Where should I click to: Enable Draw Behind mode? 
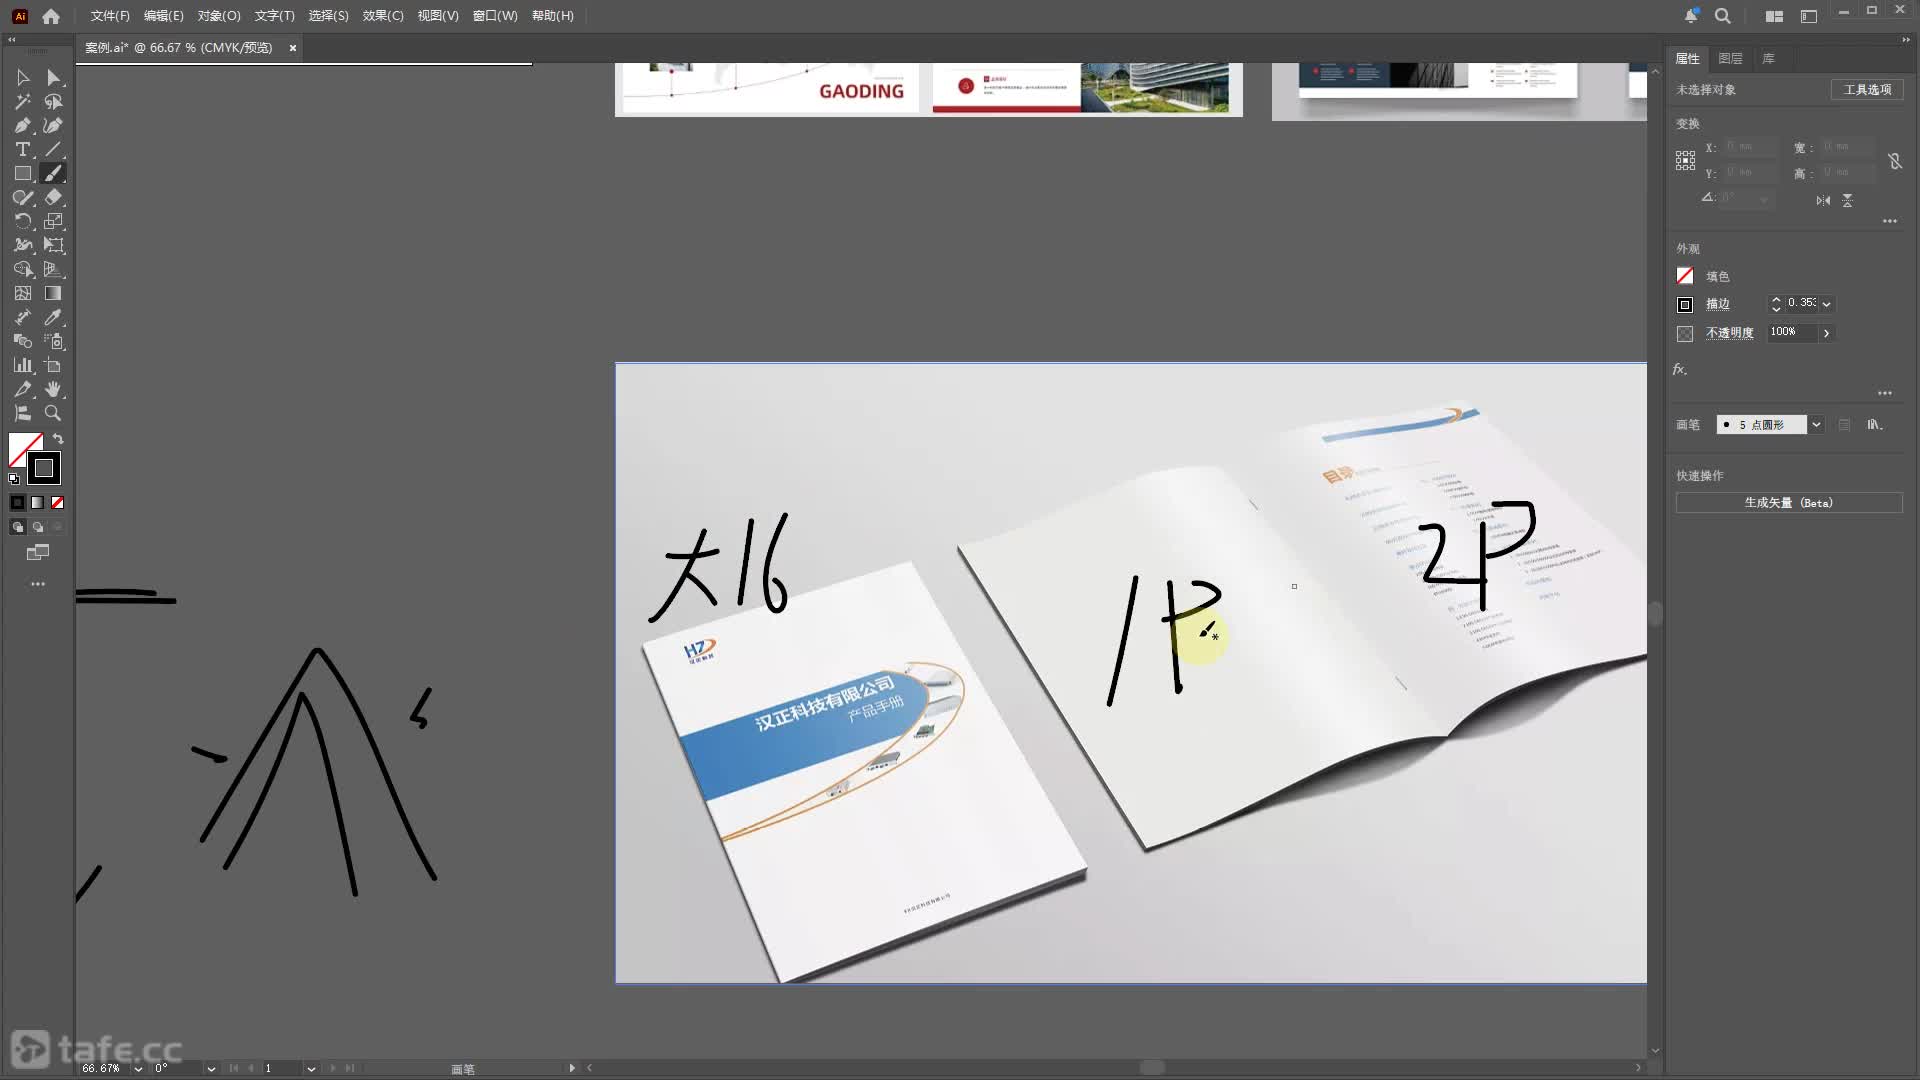(38, 527)
